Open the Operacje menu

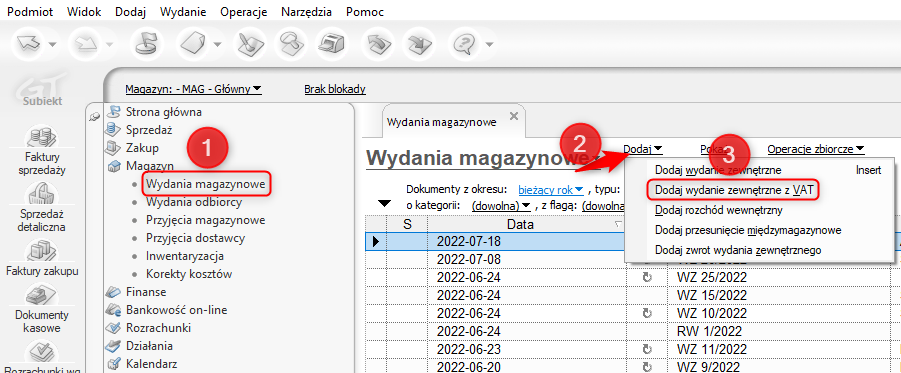click(x=245, y=11)
